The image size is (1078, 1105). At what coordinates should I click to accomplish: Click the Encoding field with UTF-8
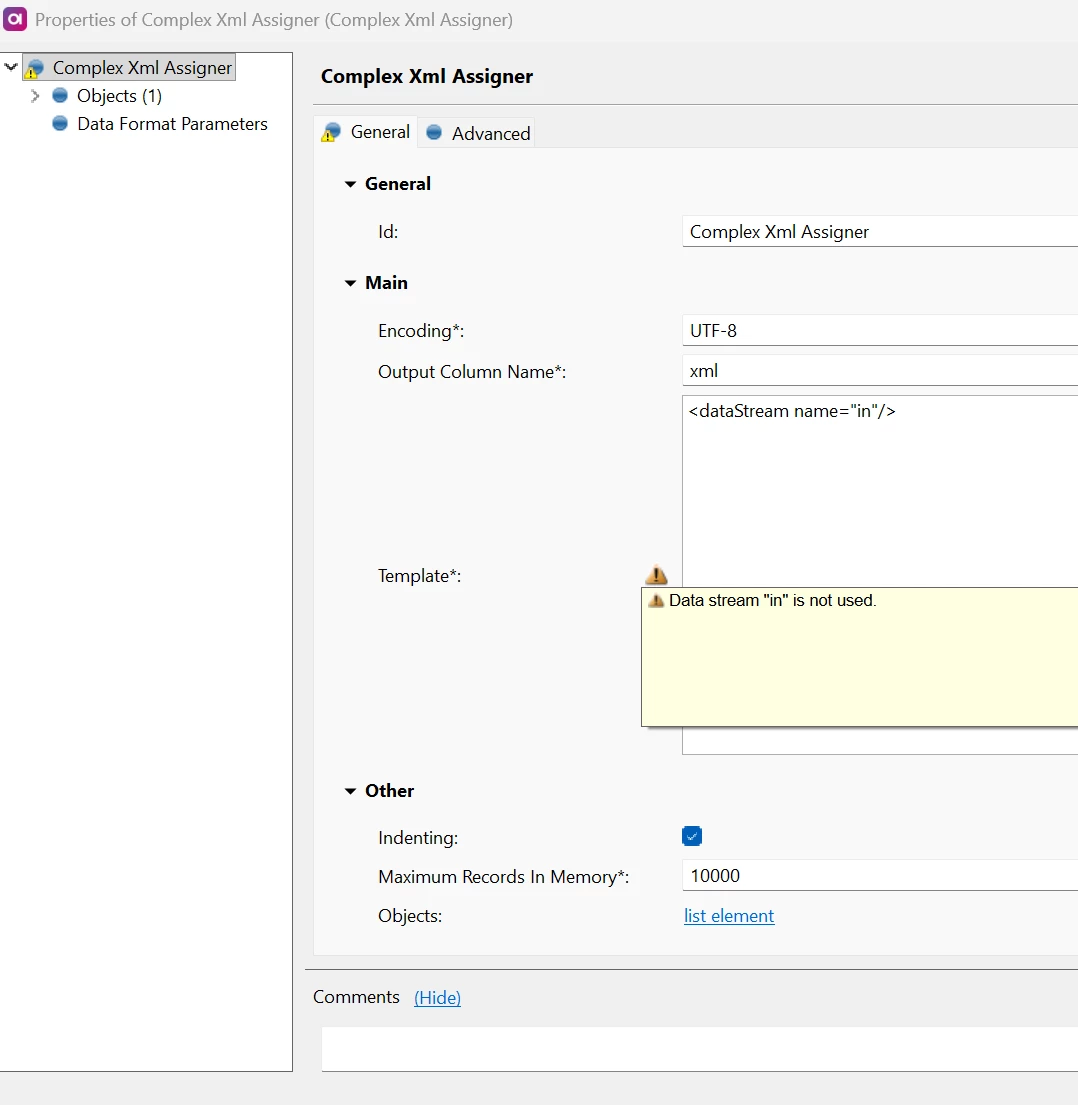click(880, 331)
